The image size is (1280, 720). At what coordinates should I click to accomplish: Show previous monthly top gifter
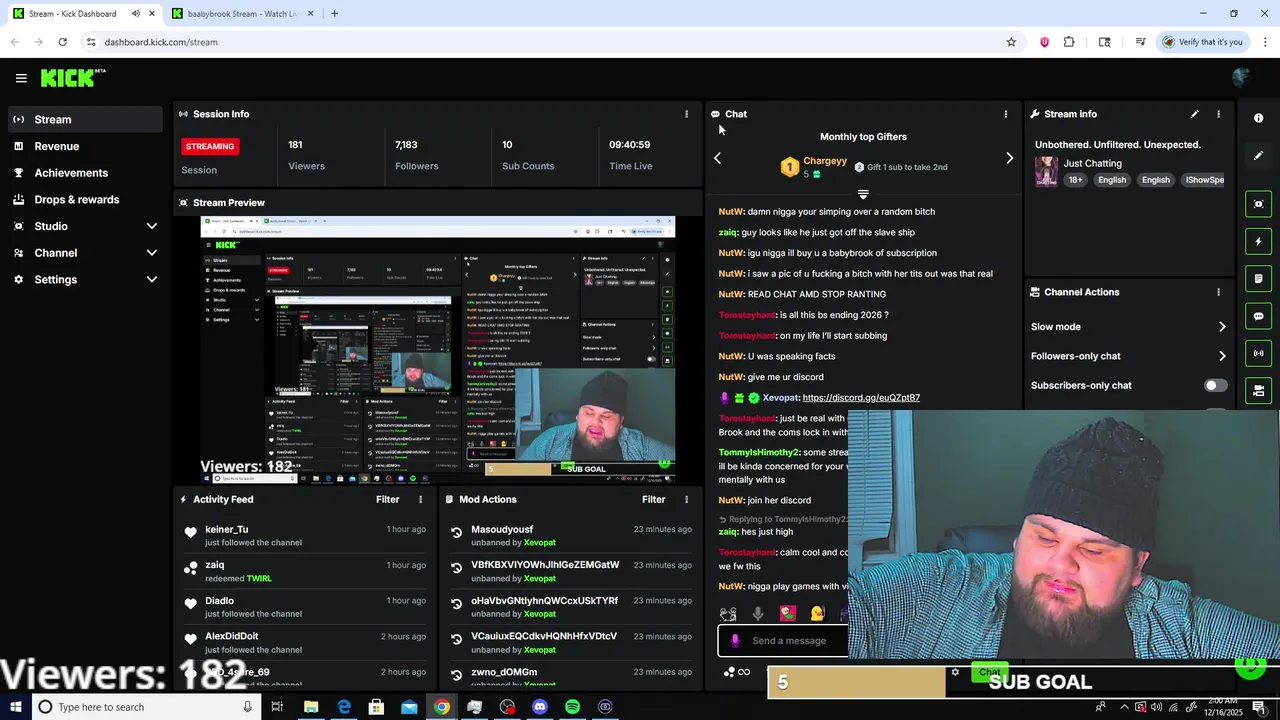pyautogui.click(x=717, y=158)
